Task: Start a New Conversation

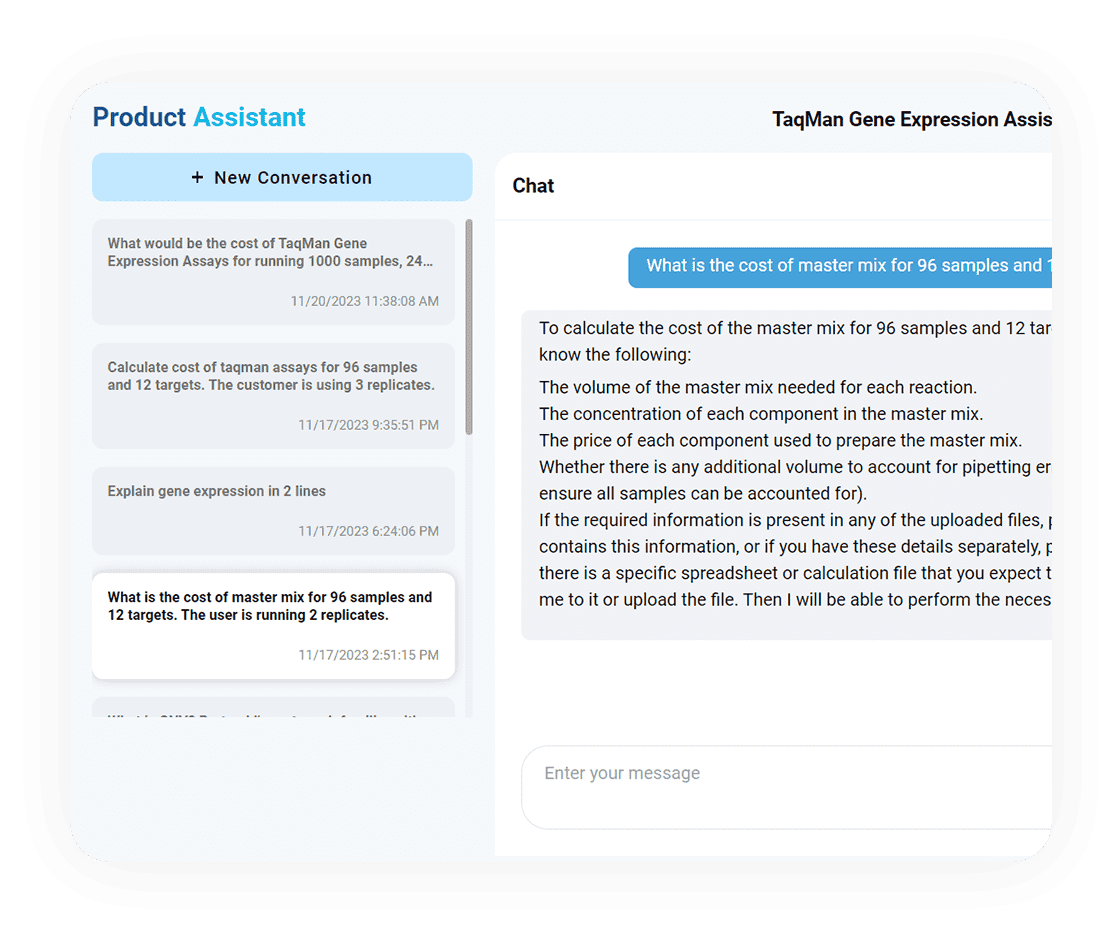Action: point(282,178)
